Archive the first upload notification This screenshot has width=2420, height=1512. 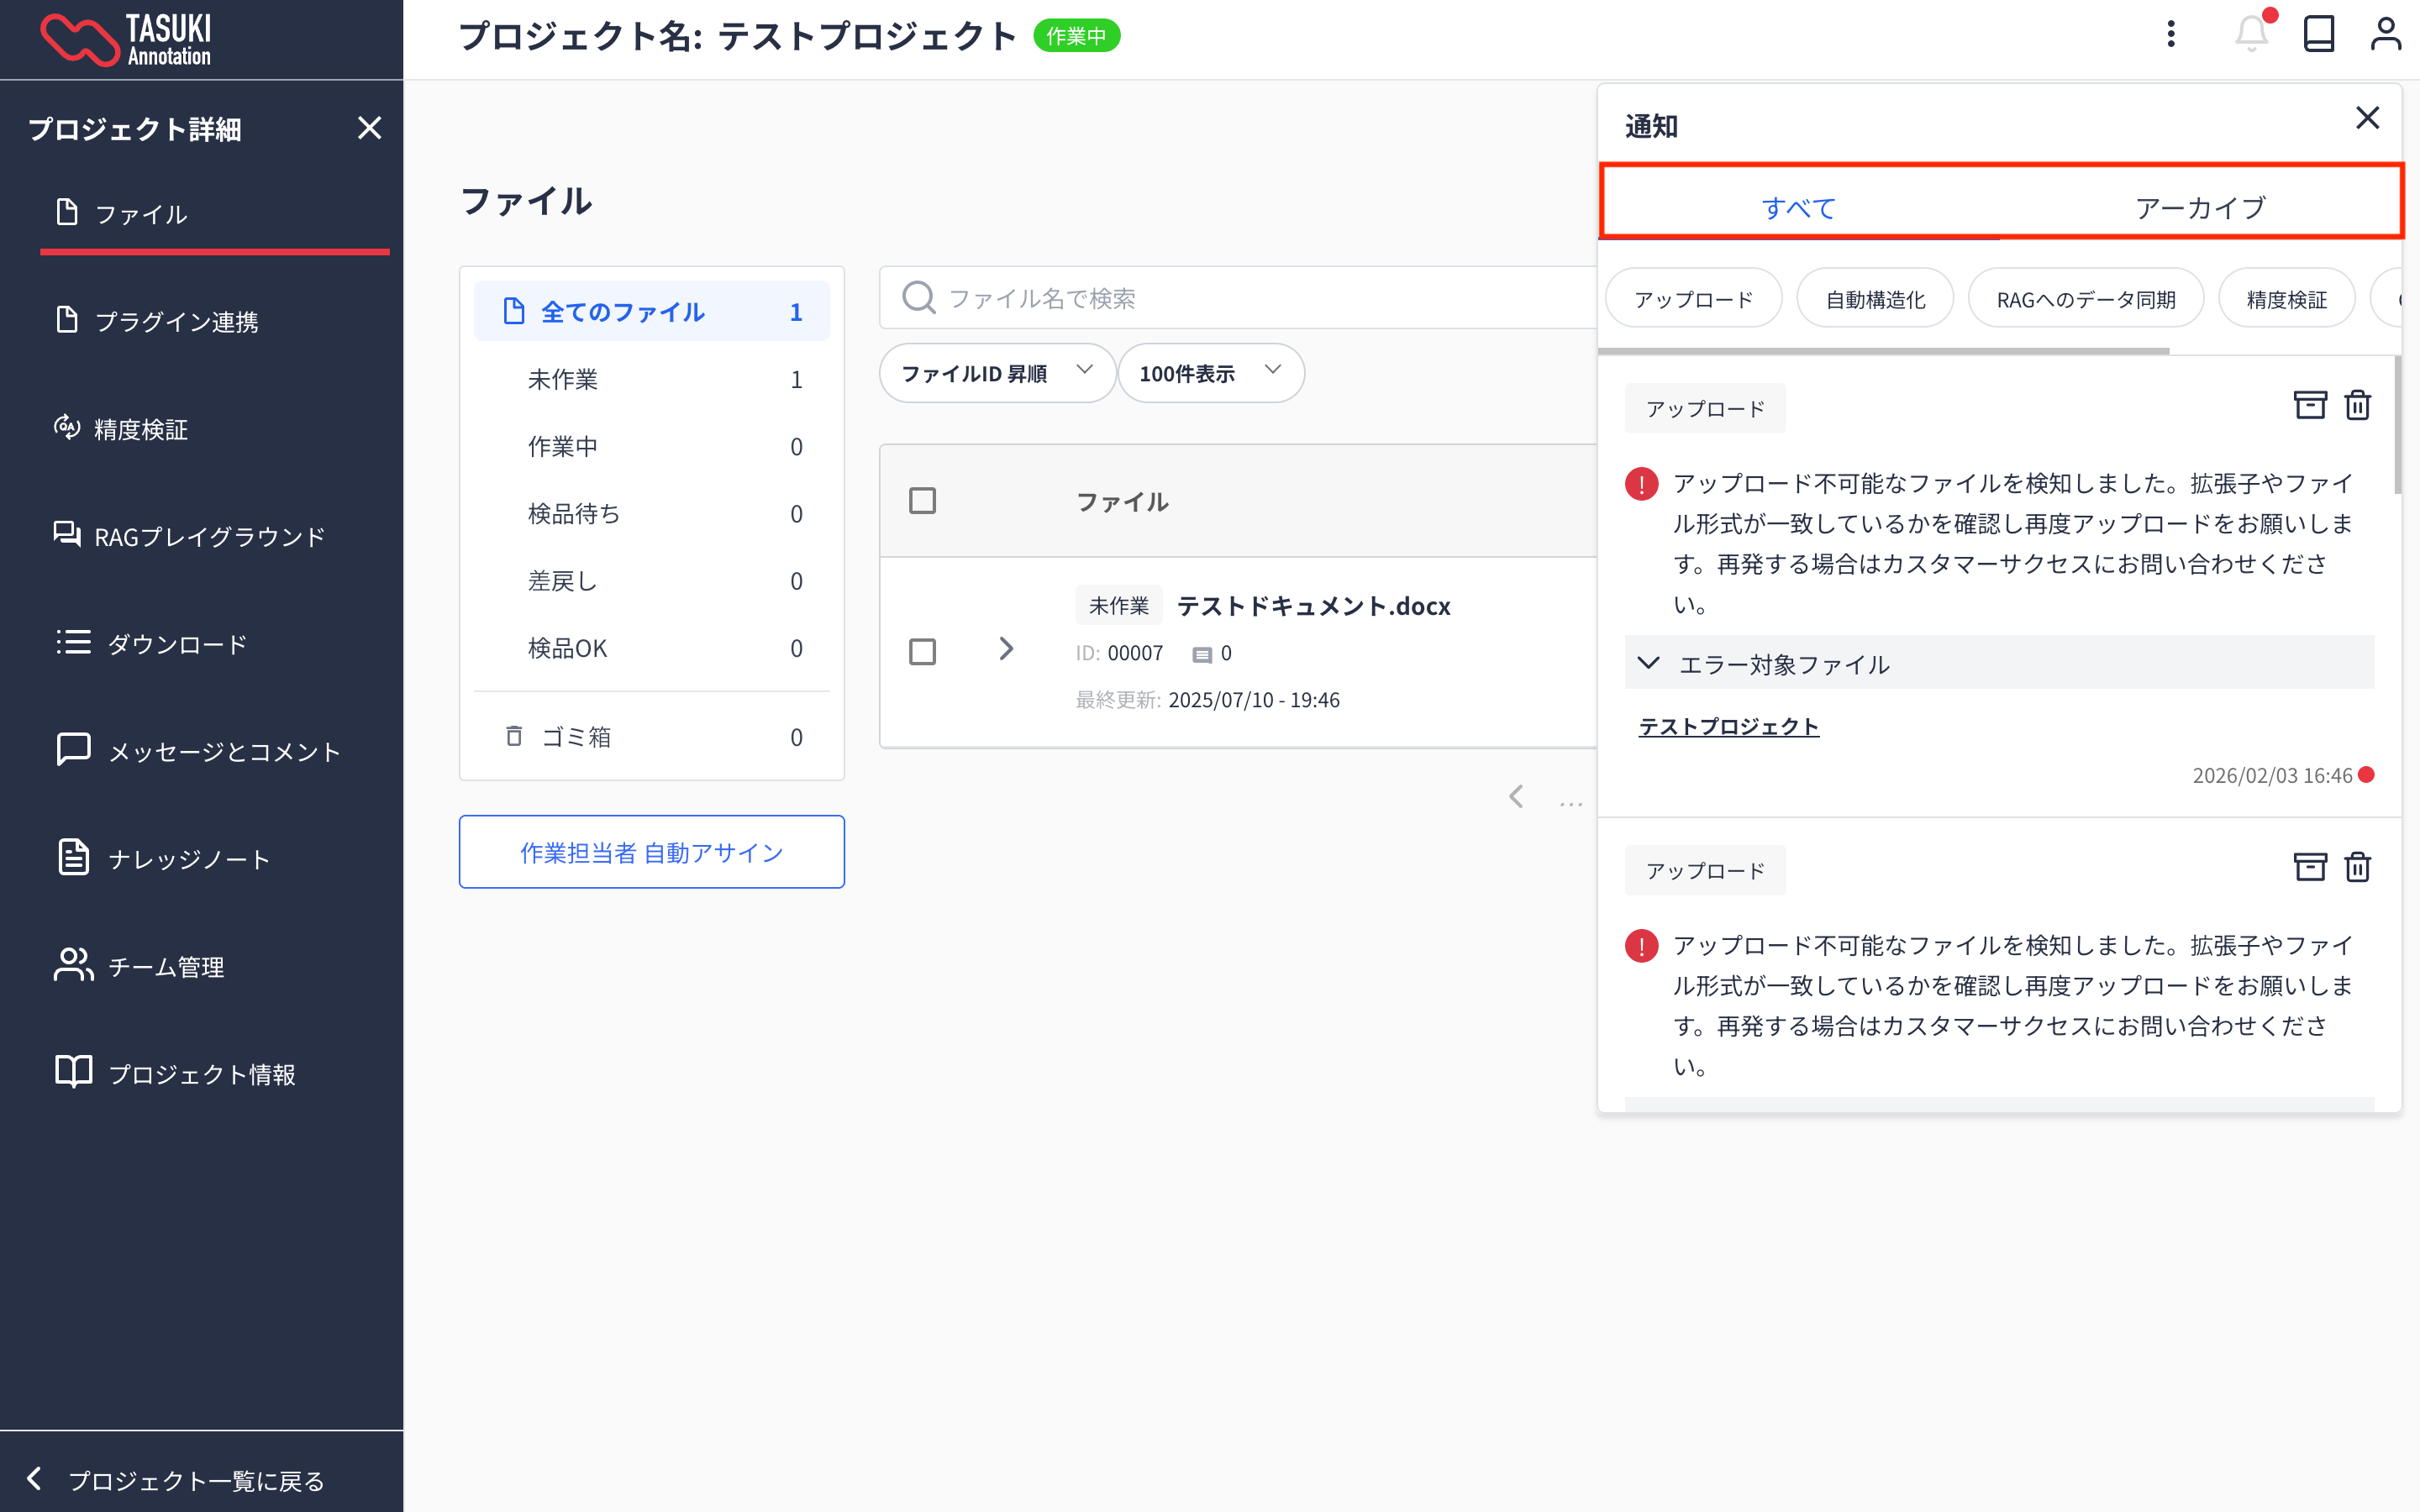pyautogui.click(x=2309, y=405)
